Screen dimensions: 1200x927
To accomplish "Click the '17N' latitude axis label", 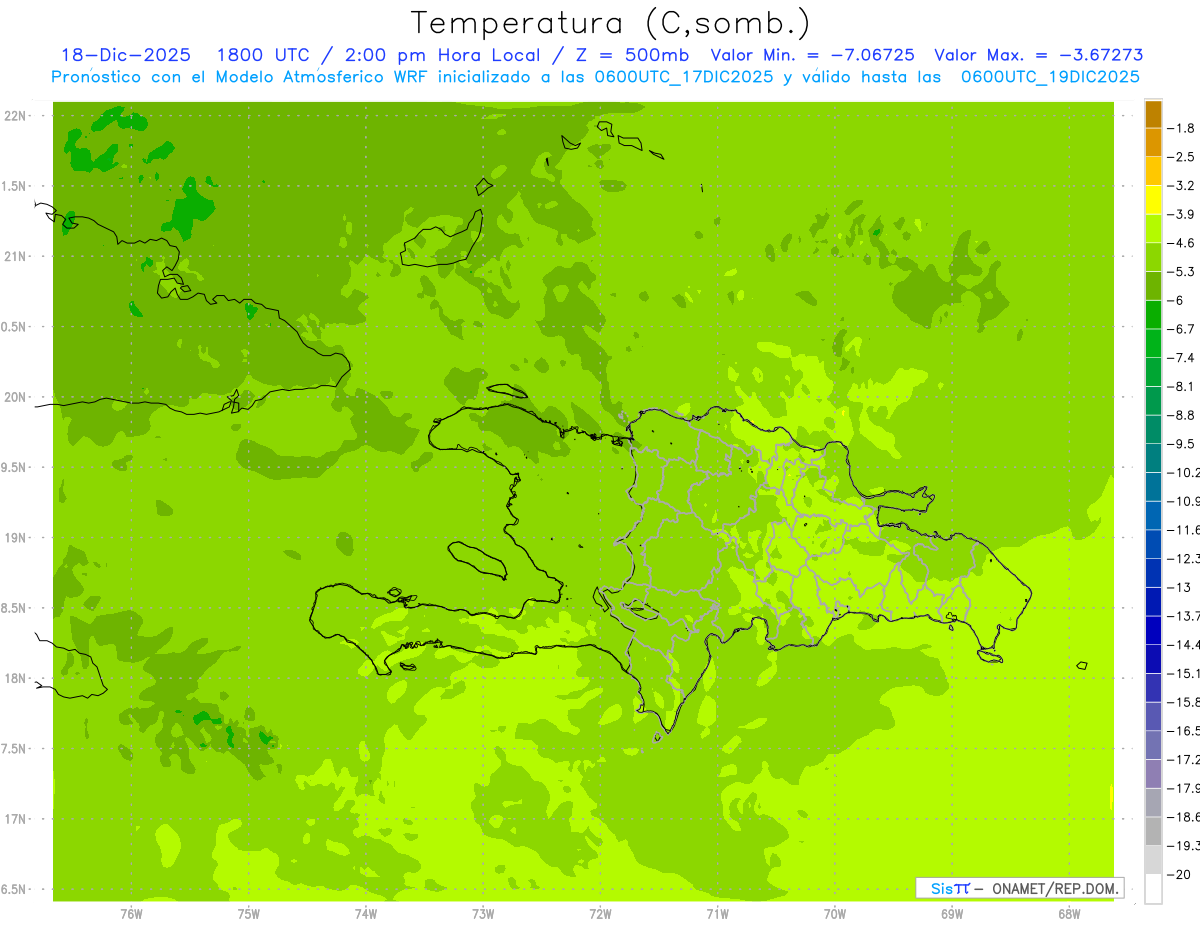I will [x=15, y=819].
